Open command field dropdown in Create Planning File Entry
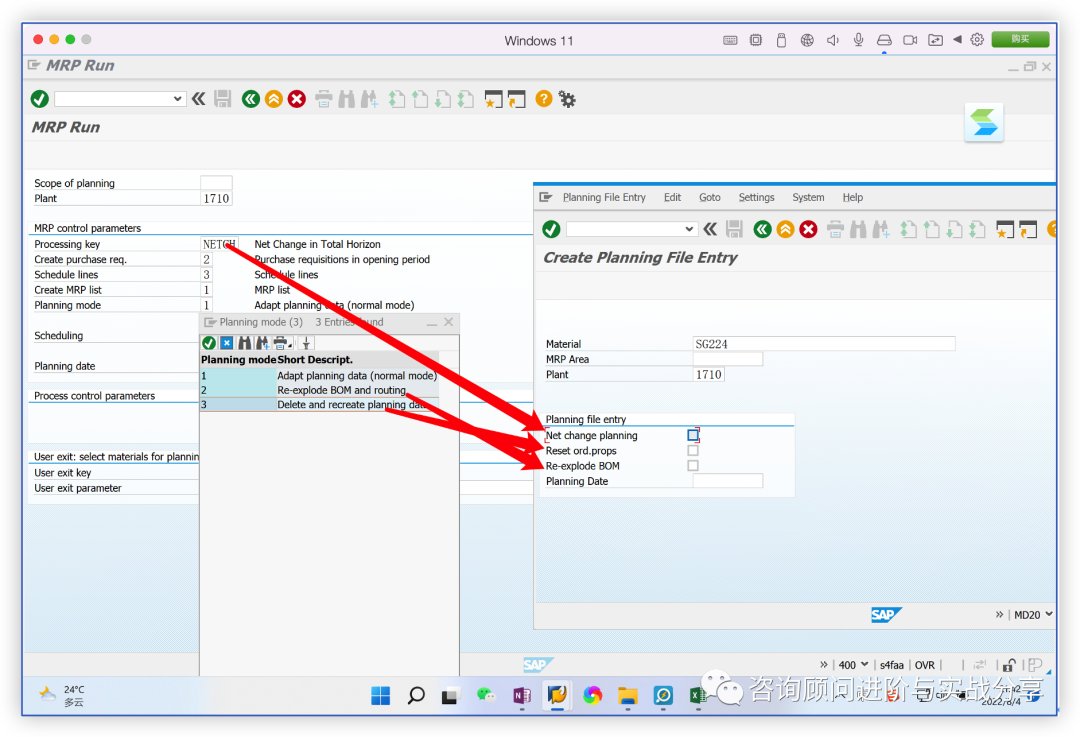Screen dimensions: 1080x737 click(689, 229)
